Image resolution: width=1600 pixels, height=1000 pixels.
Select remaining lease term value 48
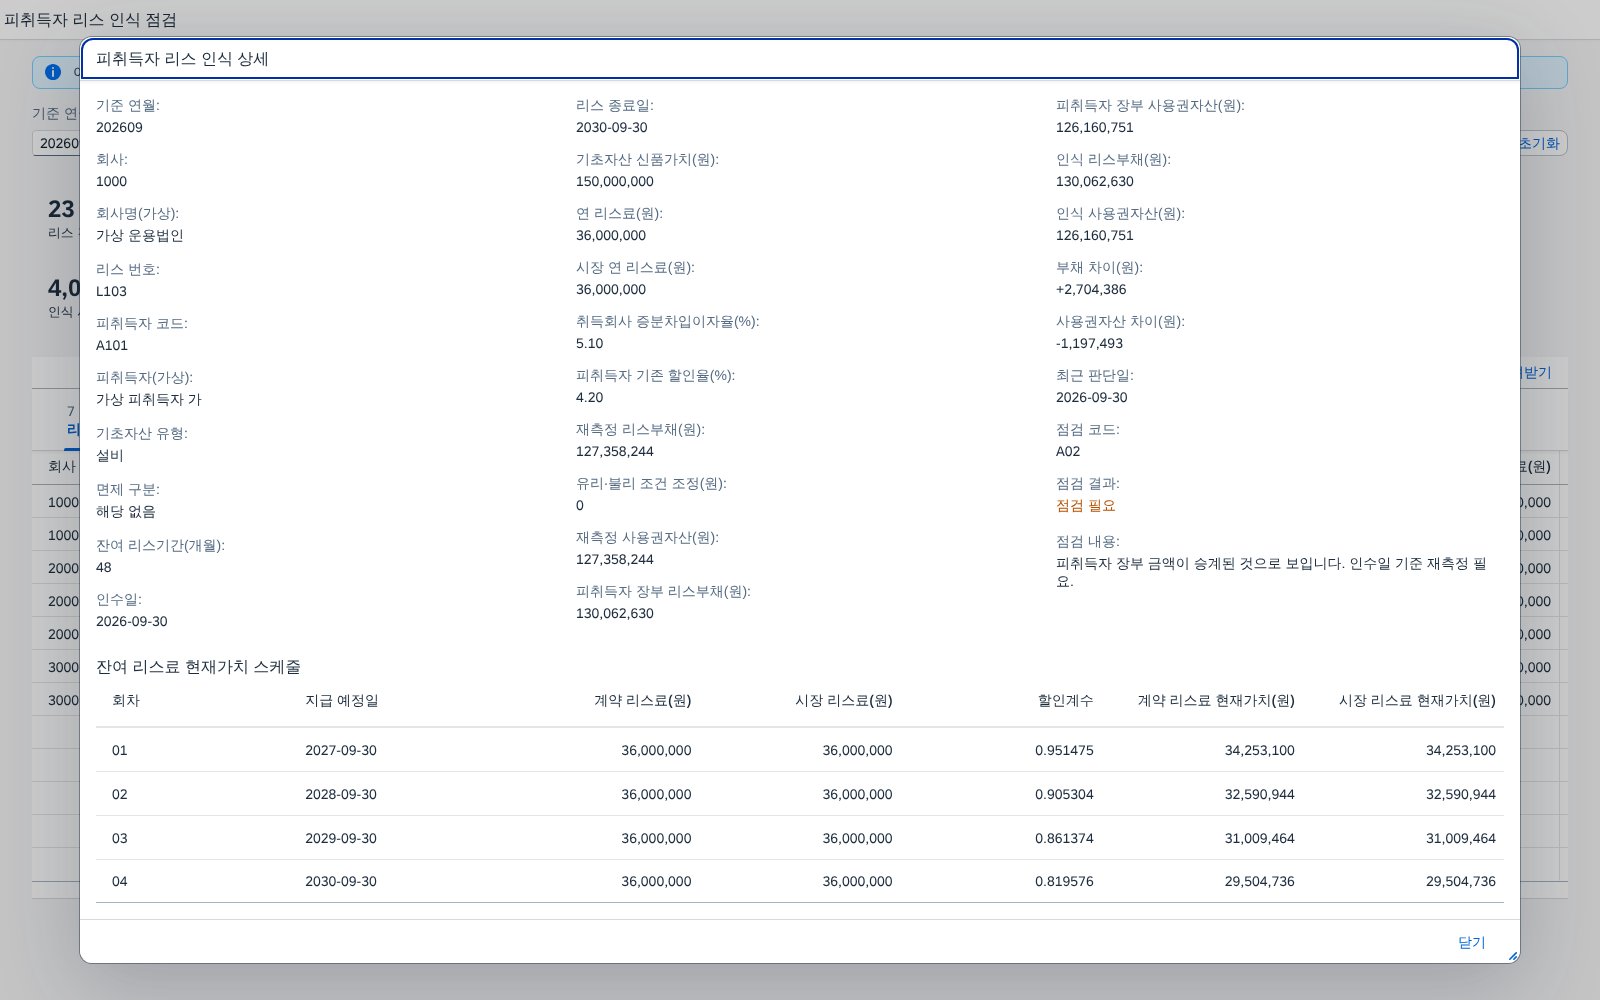point(104,567)
